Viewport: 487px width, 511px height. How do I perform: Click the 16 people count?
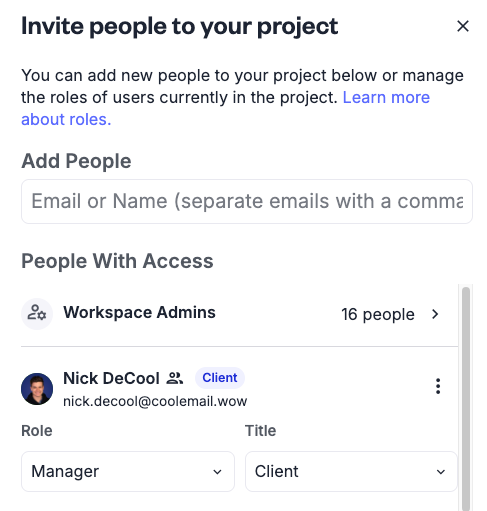pos(378,314)
